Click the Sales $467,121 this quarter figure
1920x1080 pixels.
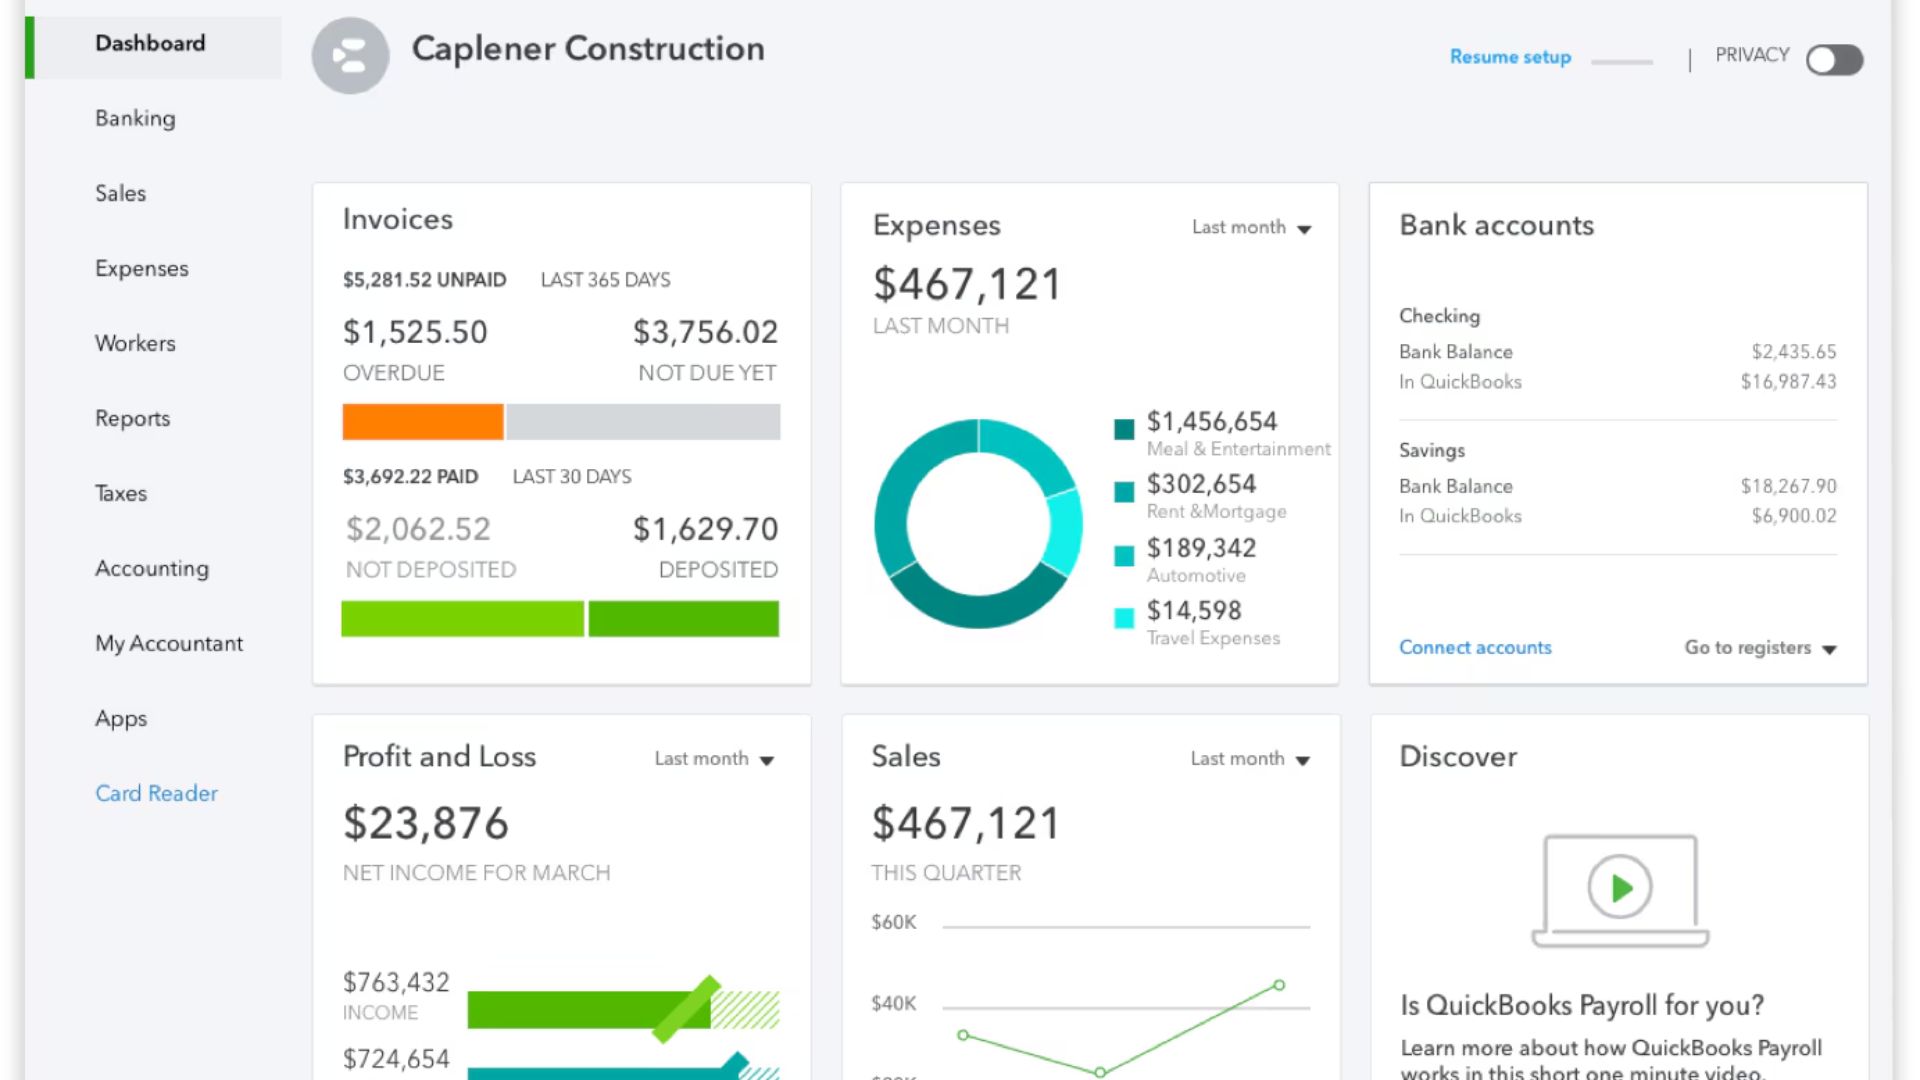click(966, 824)
